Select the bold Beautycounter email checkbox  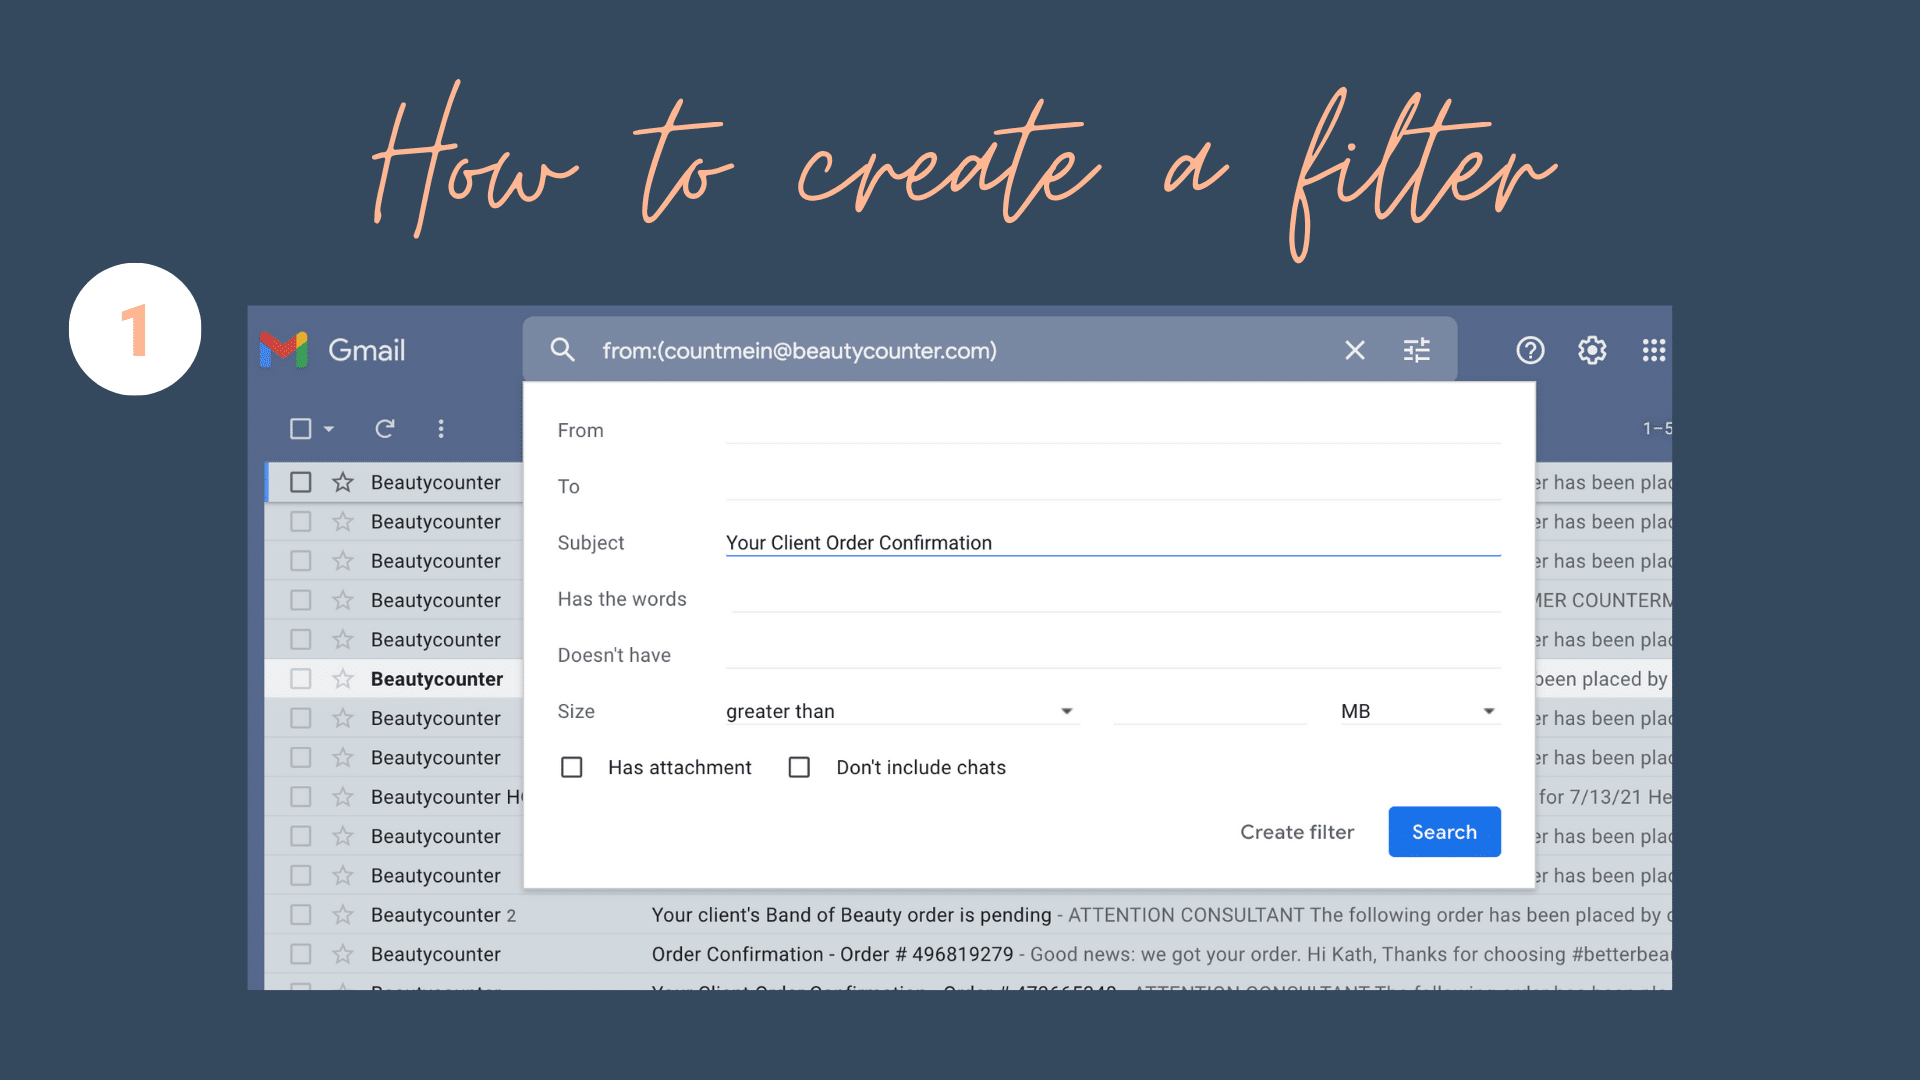[x=300, y=679]
